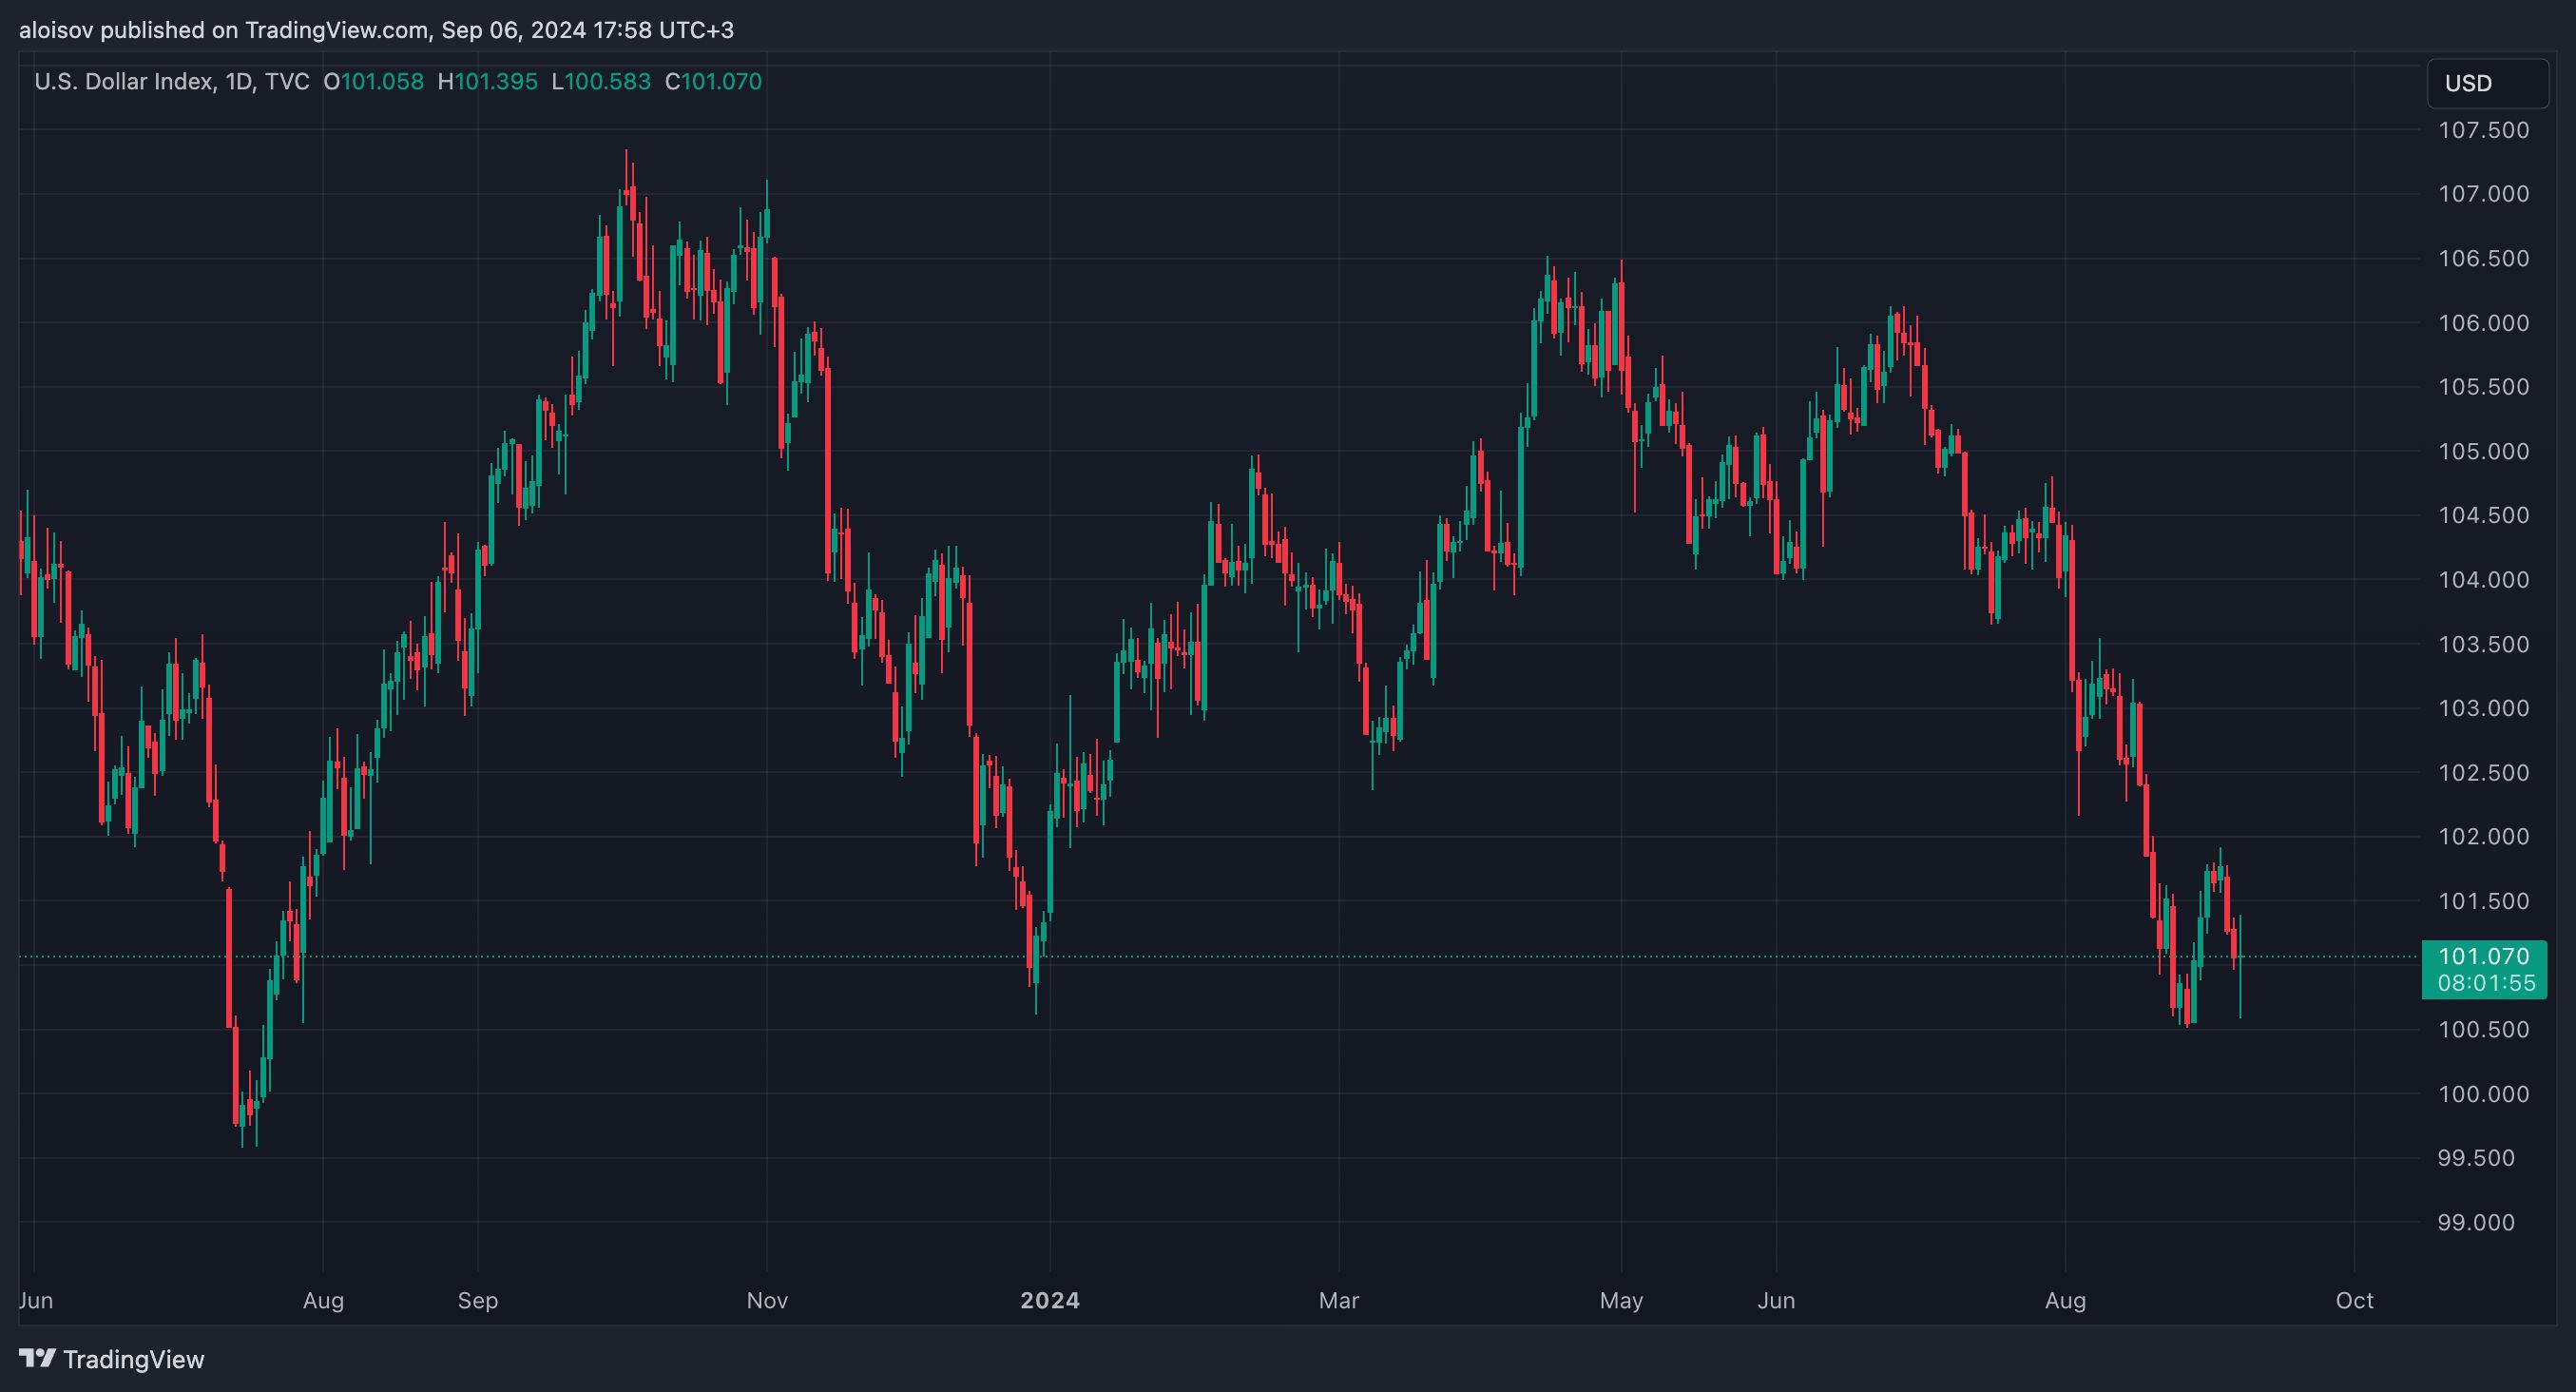This screenshot has height=1392, width=2576.
Task: Open the USD currency selector
Action: click(2486, 83)
